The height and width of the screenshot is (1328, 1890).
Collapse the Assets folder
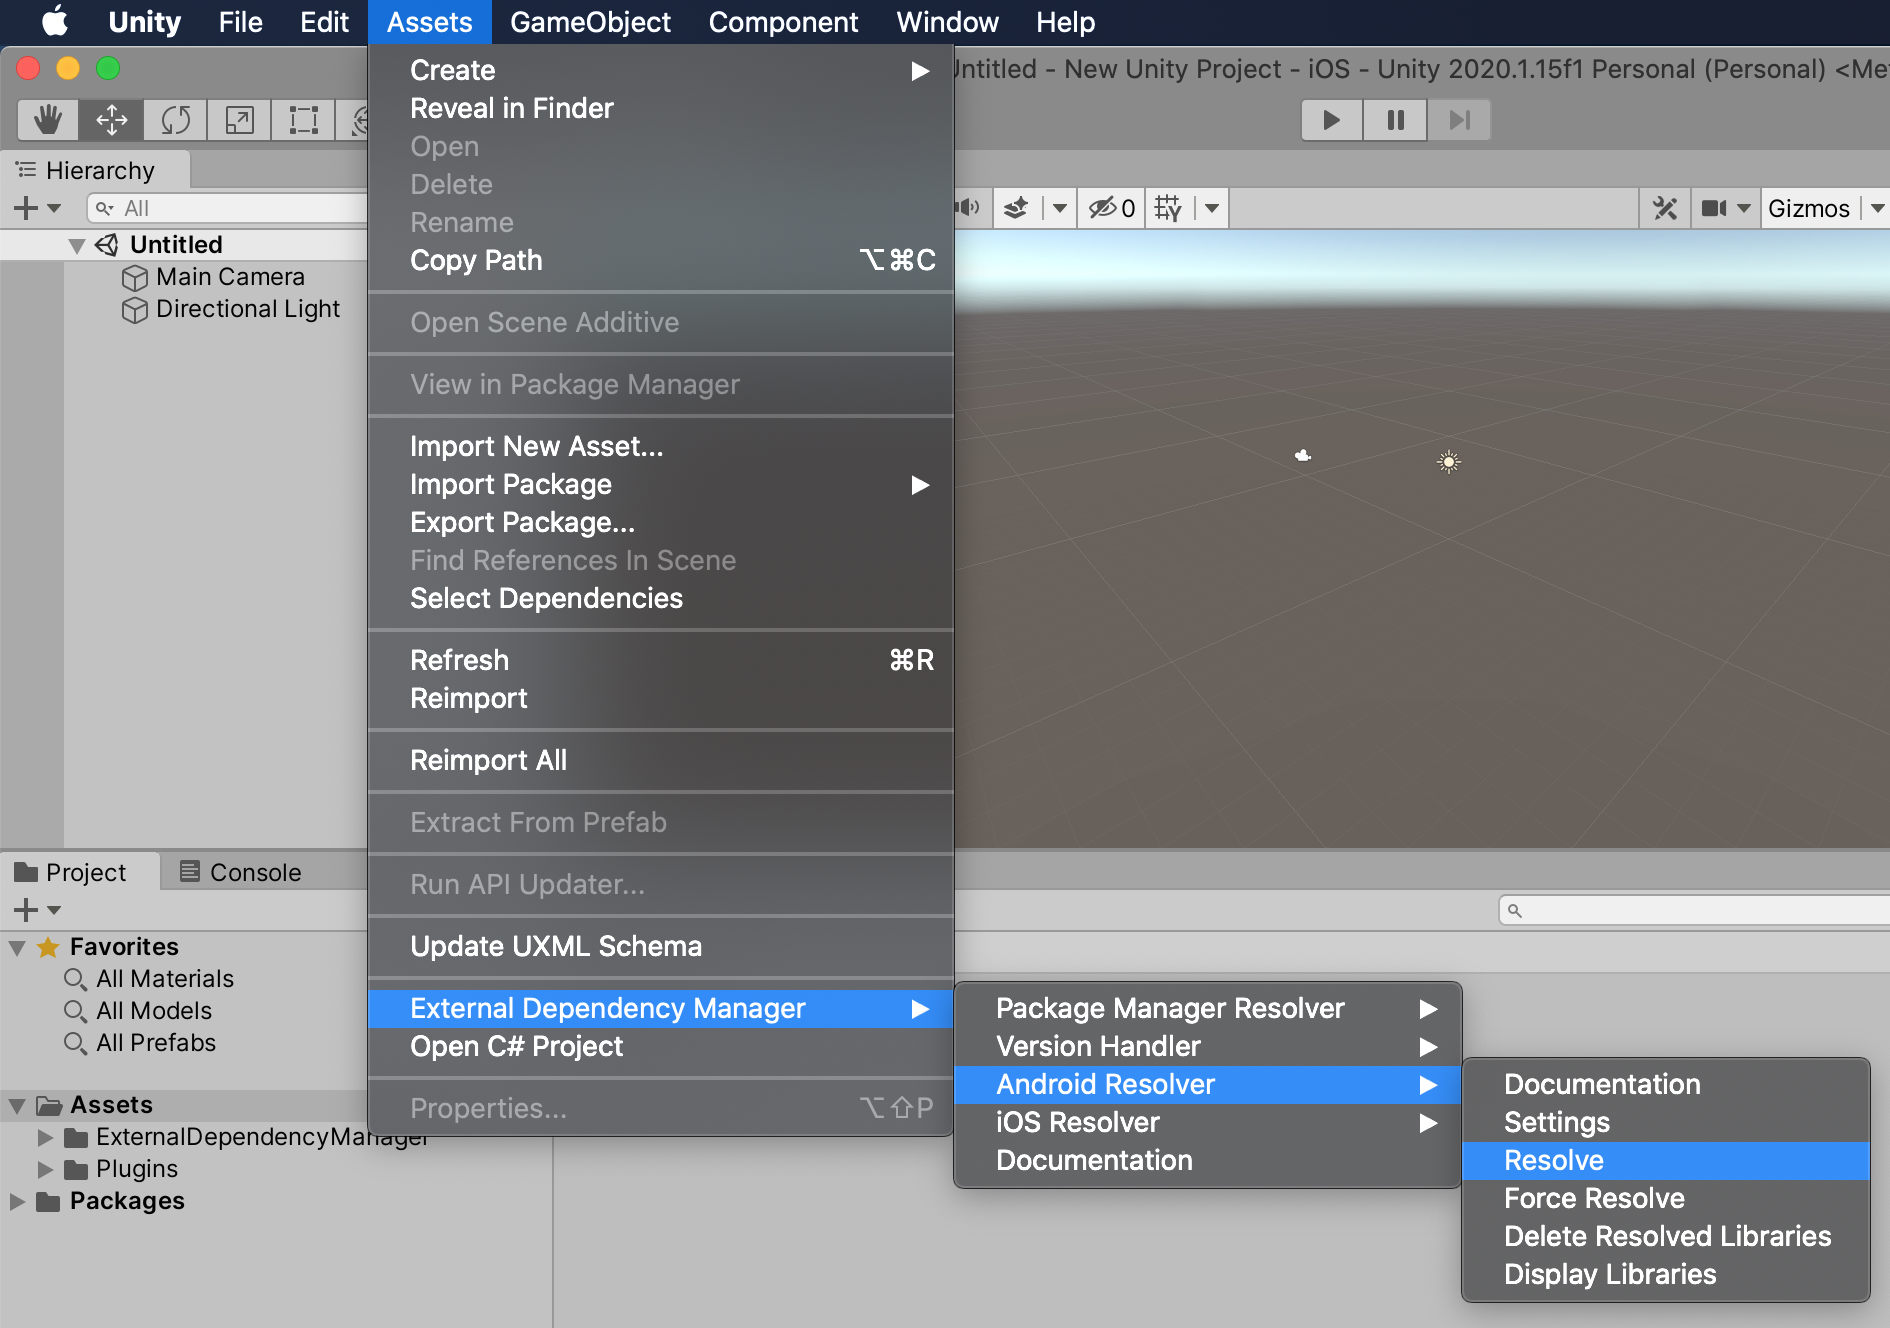click(17, 1105)
